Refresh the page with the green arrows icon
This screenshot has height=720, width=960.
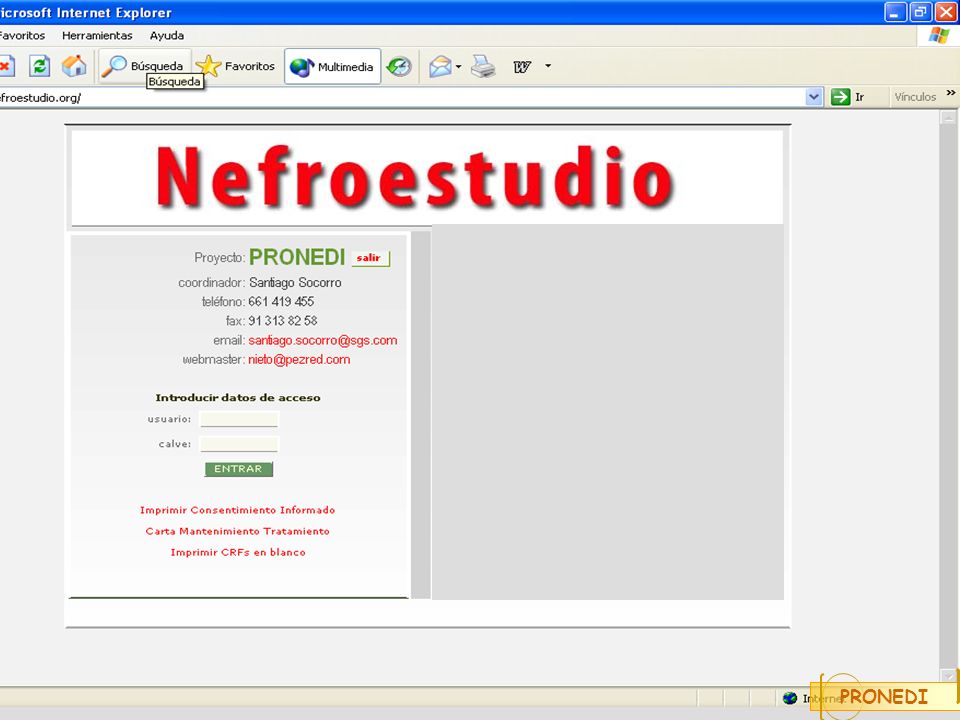pyautogui.click(x=40, y=66)
